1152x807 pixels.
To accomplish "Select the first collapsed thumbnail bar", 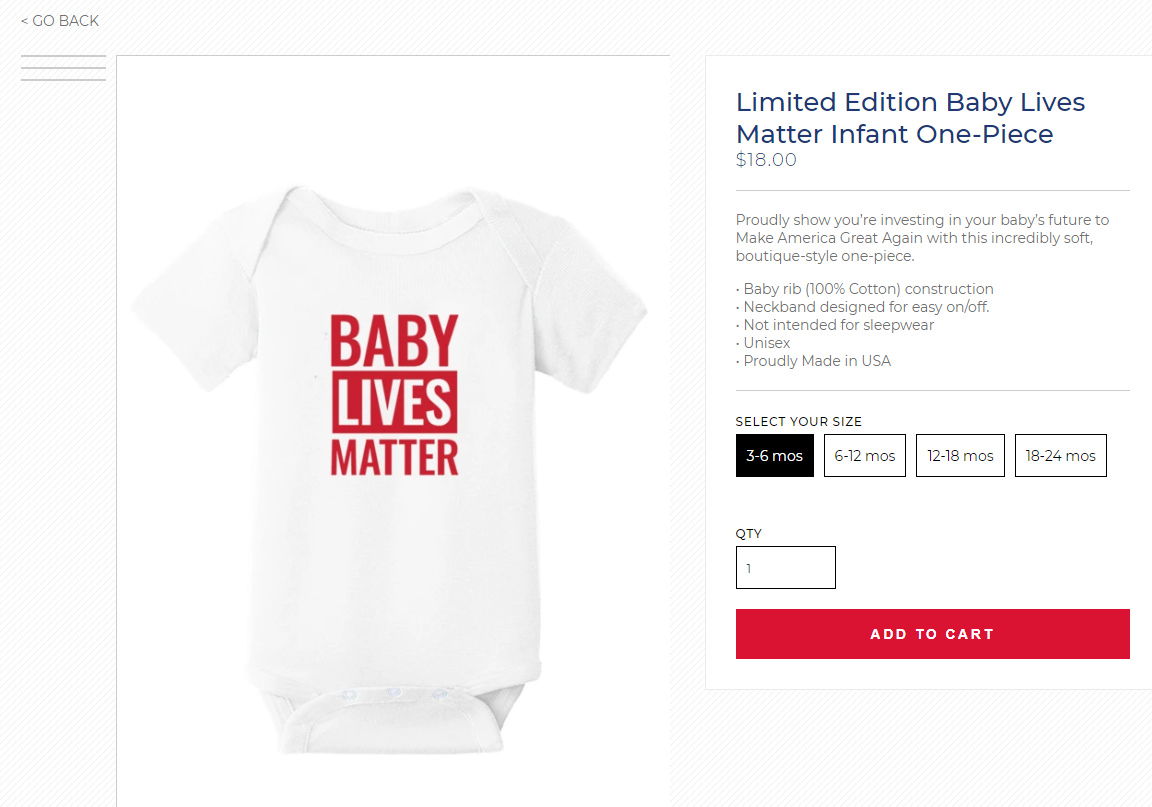I will tap(63, 56).
